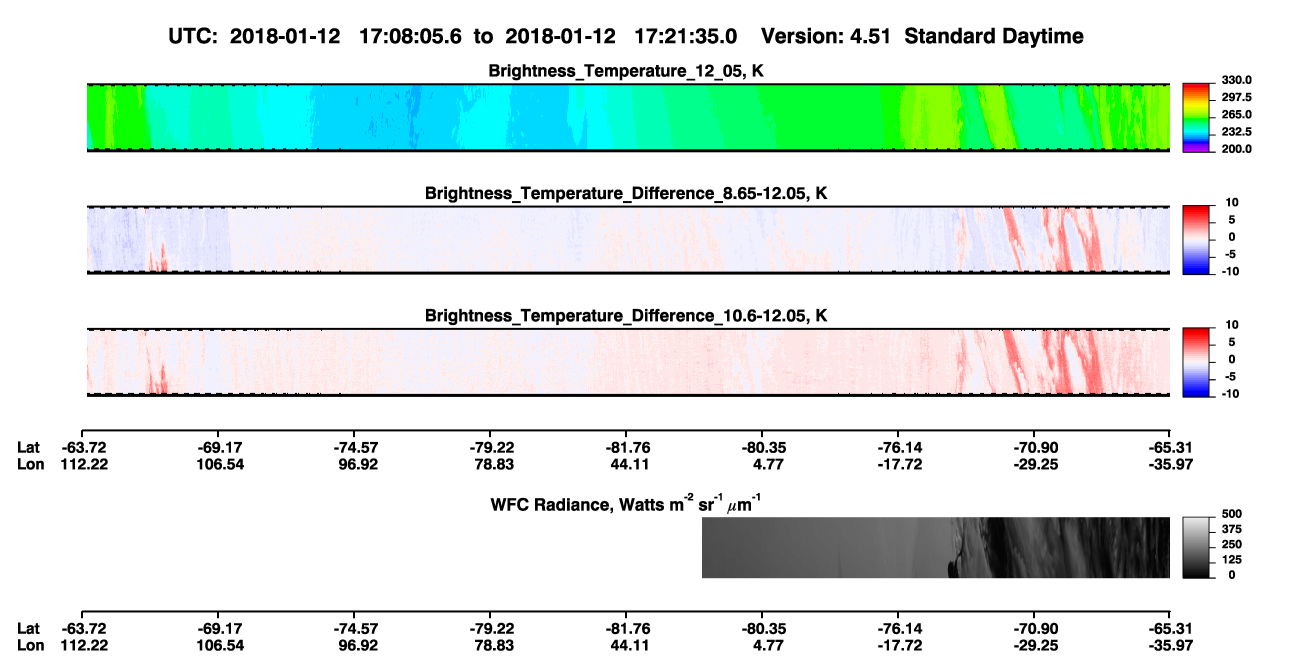This screenshot has width=1300, height=667.
Task: Click the "200.0" colorbar label
Action: (1237, 148)
